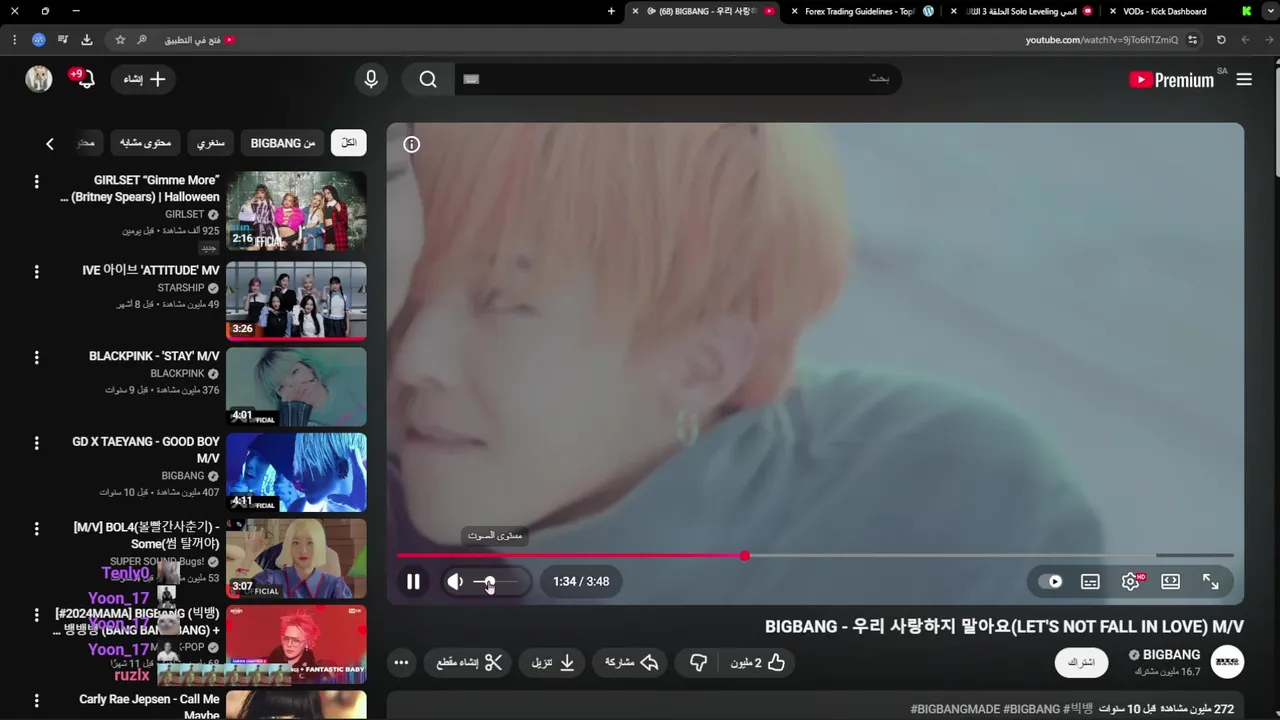
Task: Select the 'سنغري' filter chip
Action: (x=210, y=143)
